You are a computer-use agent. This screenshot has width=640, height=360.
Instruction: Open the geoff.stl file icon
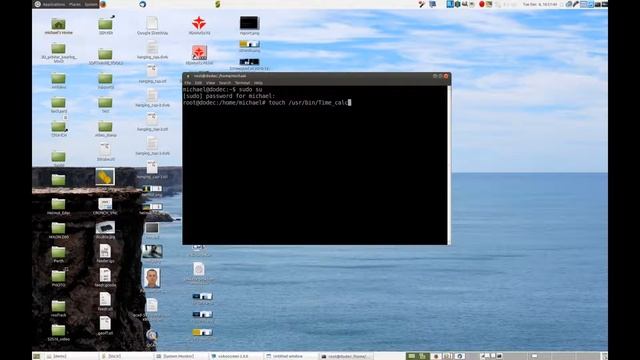(x=105, y=325)
